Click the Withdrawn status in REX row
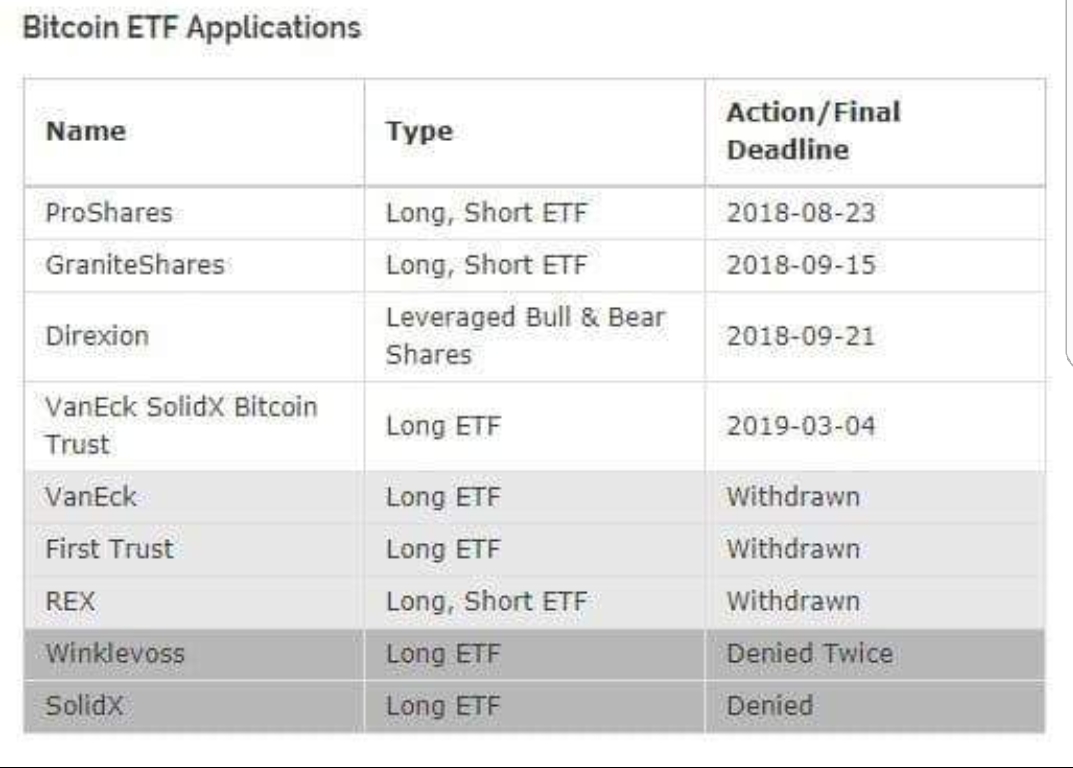 pos(792,602)
